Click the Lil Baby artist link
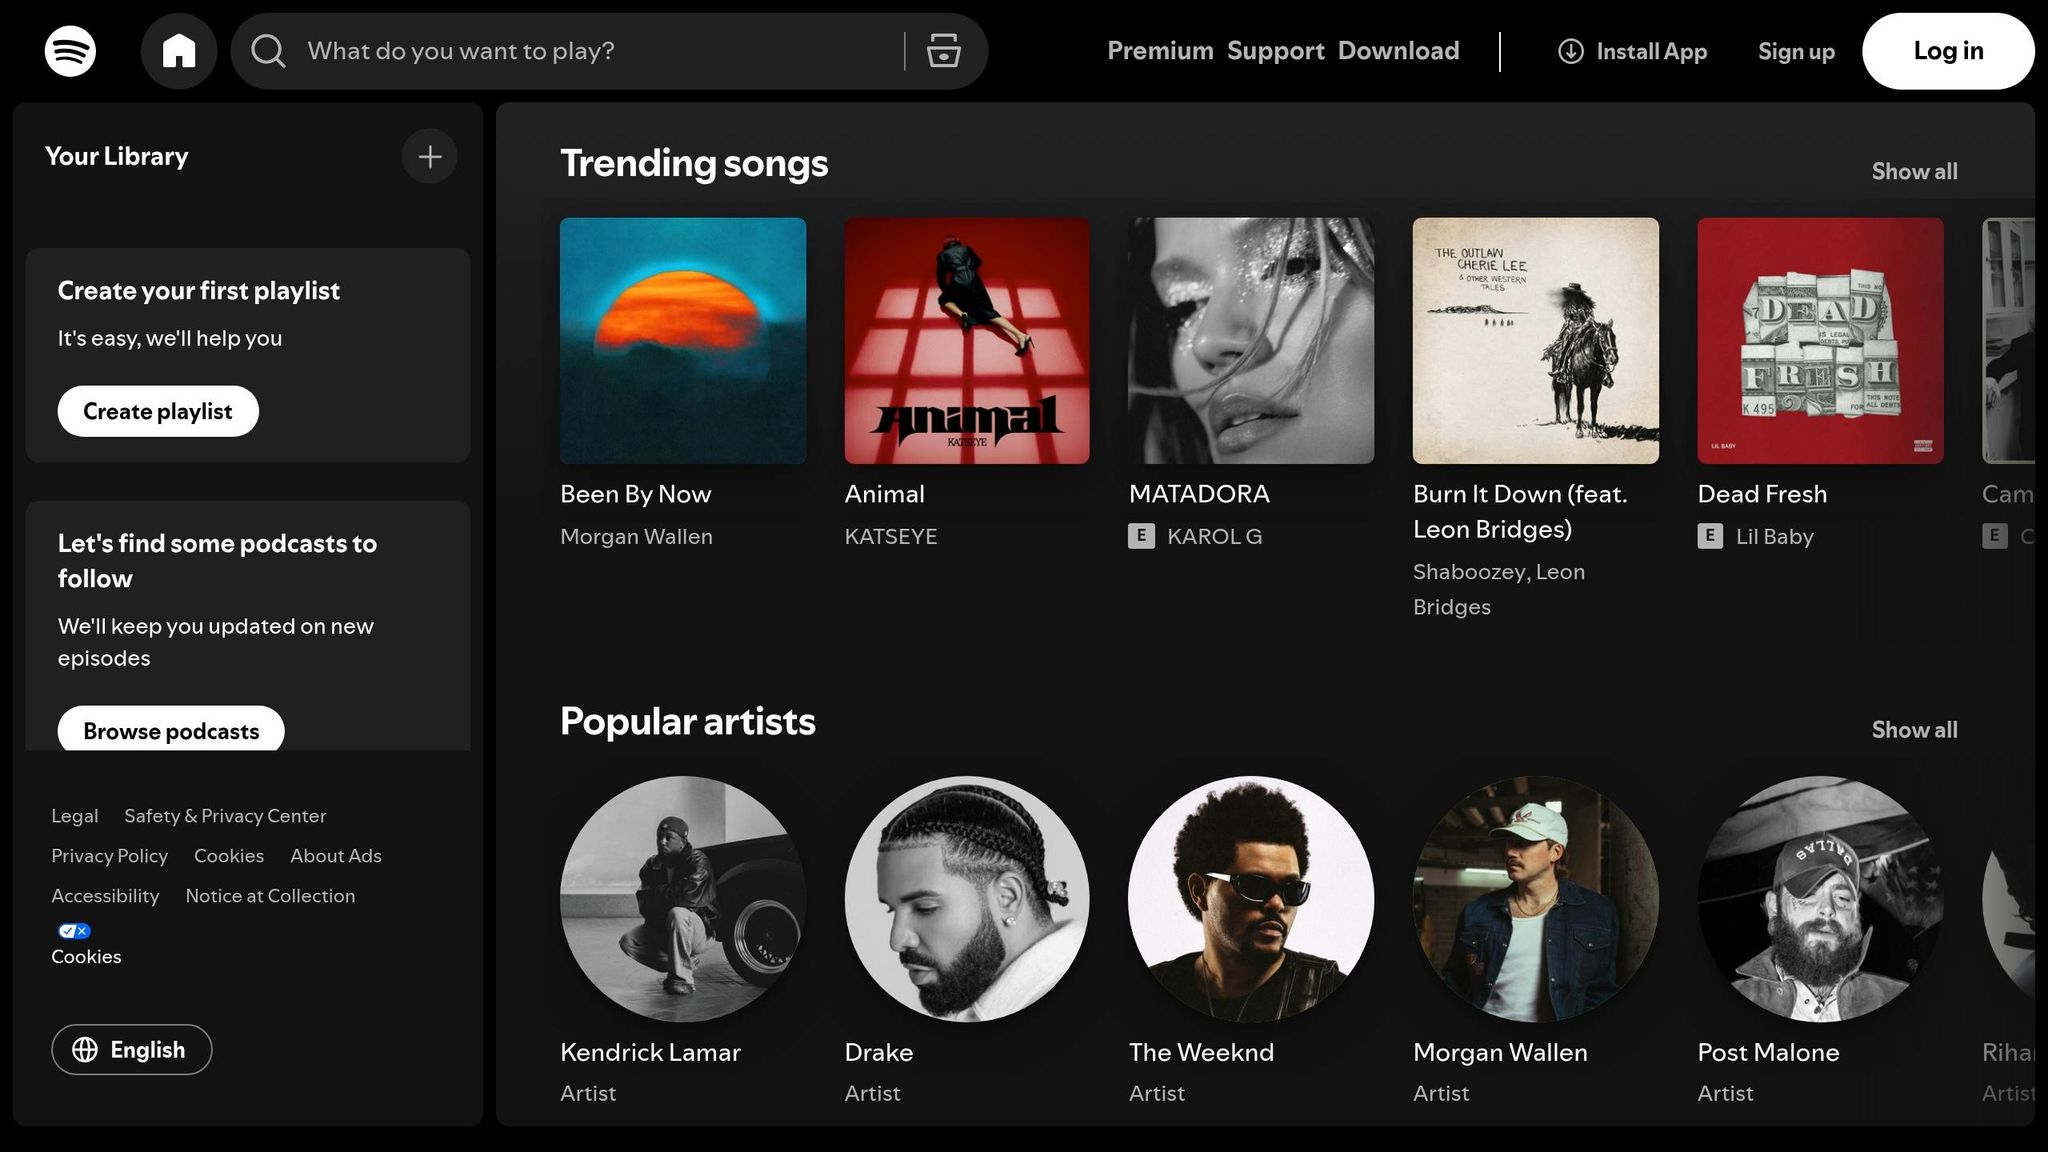 click(x=1774, y=536)
